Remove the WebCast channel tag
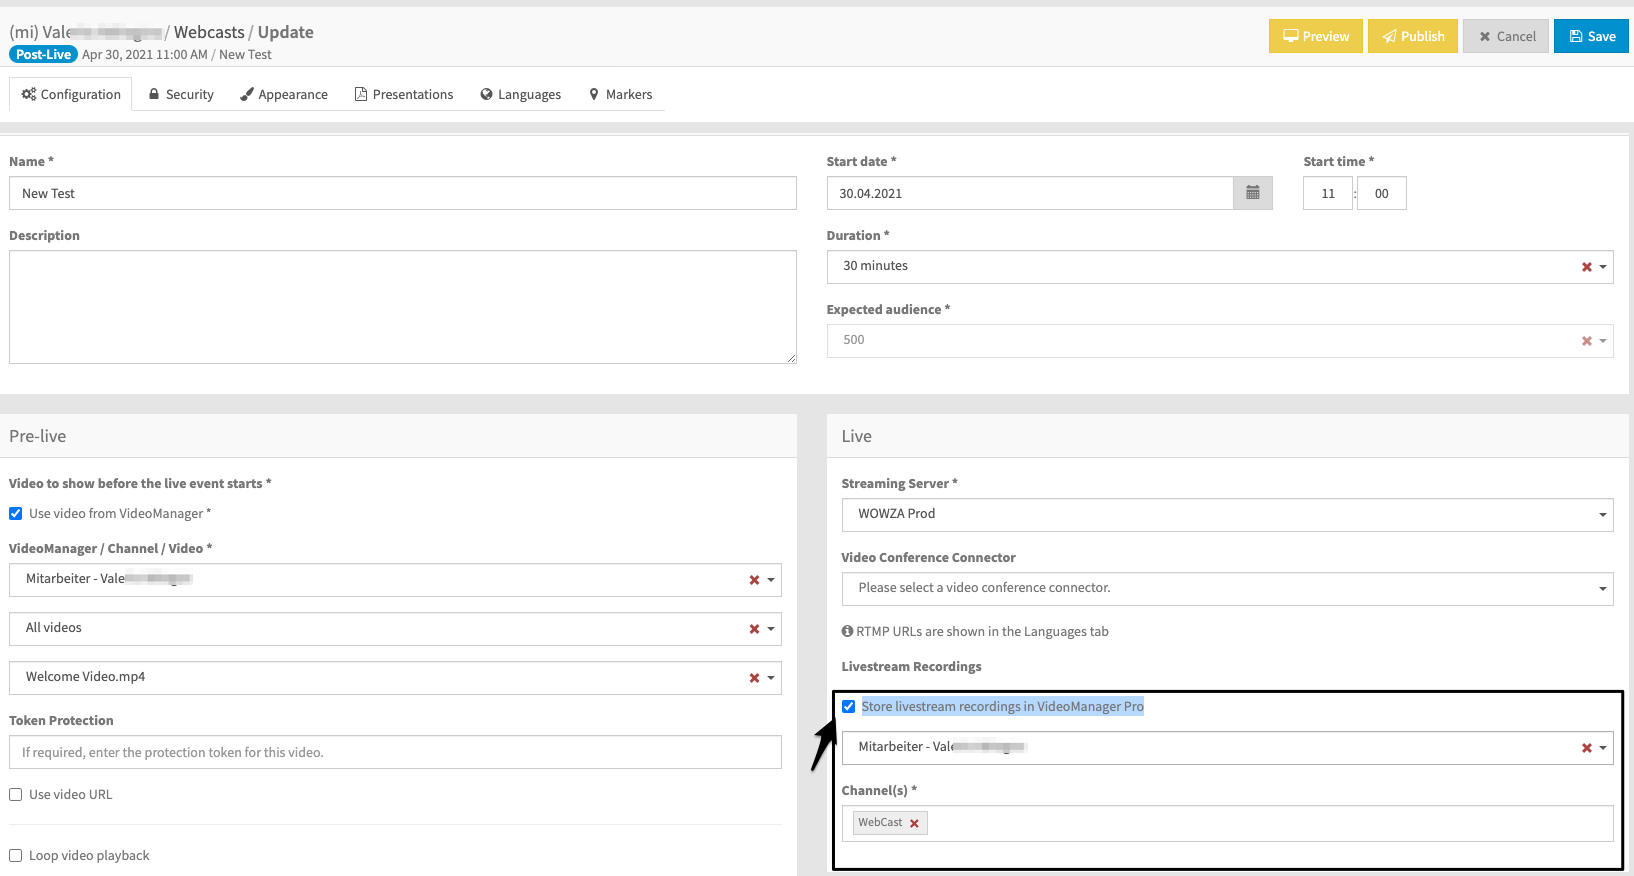This screenshot has height=876, width=1634. tap(914, 823)
